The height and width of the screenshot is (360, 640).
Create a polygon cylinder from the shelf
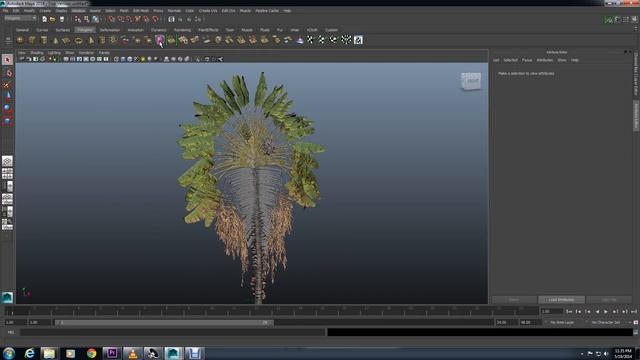(x=44, y=40)
